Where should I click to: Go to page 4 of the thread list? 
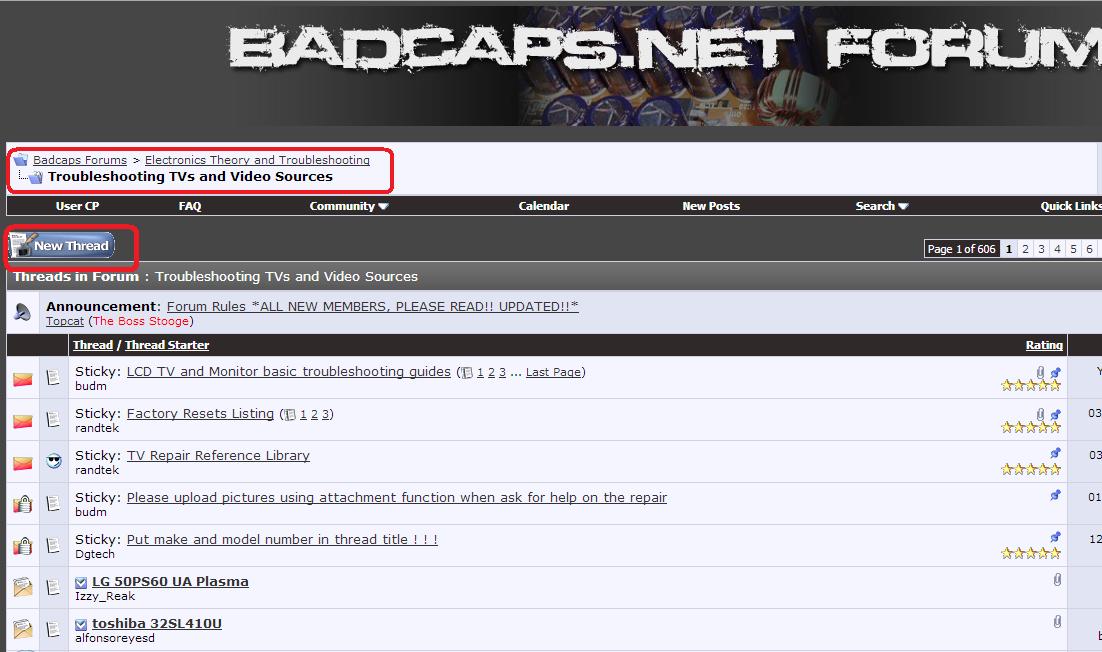click(x=1057, y=249)
